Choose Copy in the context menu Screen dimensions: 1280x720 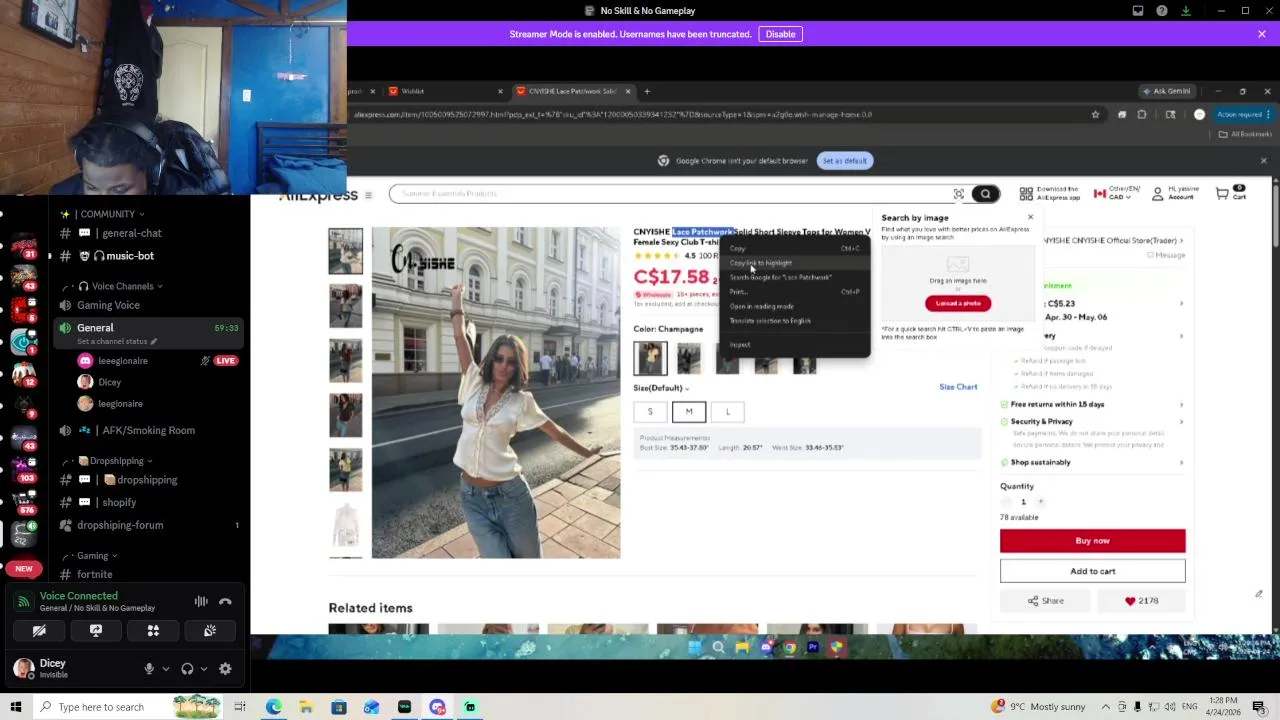click(x=795, y=248)
